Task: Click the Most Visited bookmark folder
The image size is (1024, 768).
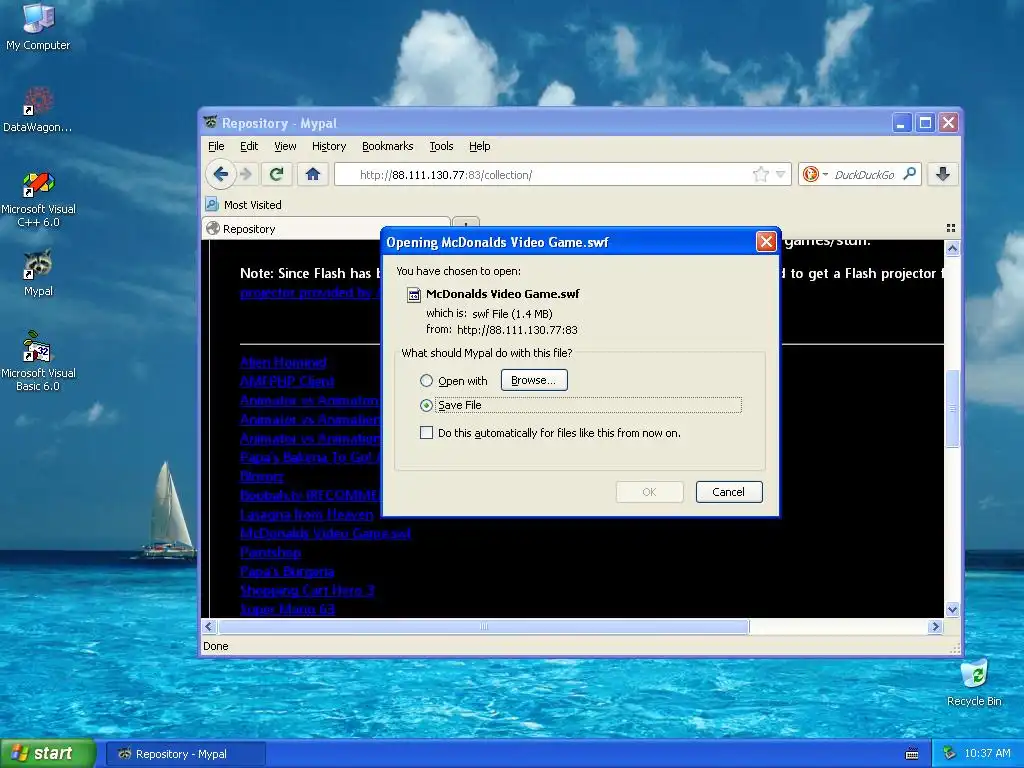Action: 244,204
